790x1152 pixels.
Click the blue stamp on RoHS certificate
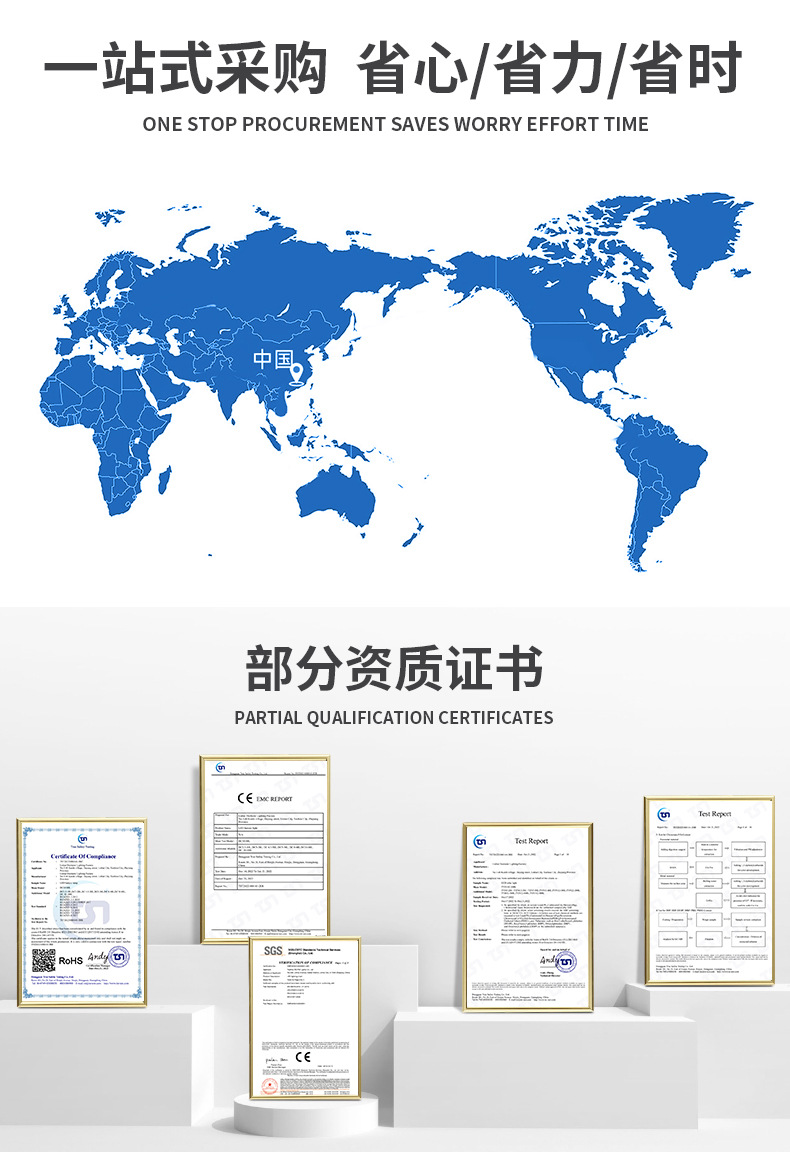pyautogui.click(x=118, y=957)
